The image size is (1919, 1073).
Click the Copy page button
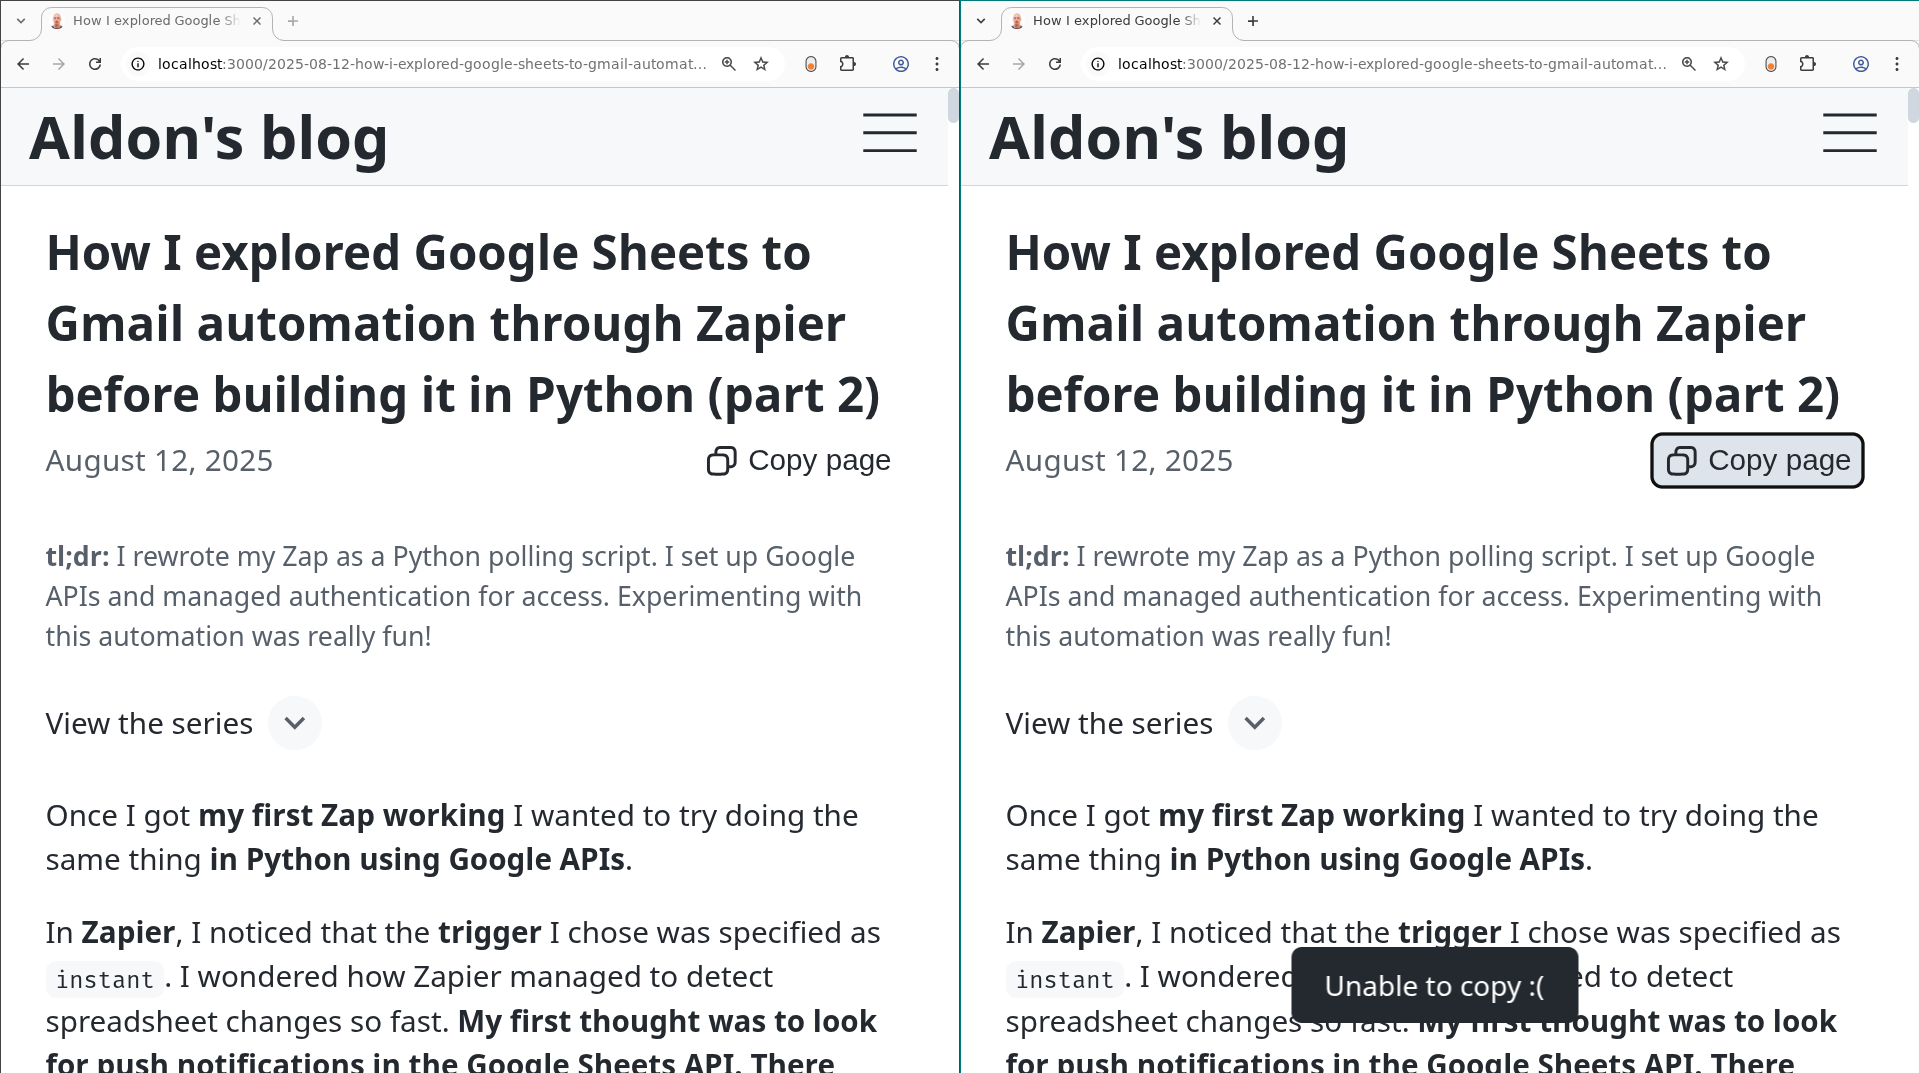[1756, 460]
